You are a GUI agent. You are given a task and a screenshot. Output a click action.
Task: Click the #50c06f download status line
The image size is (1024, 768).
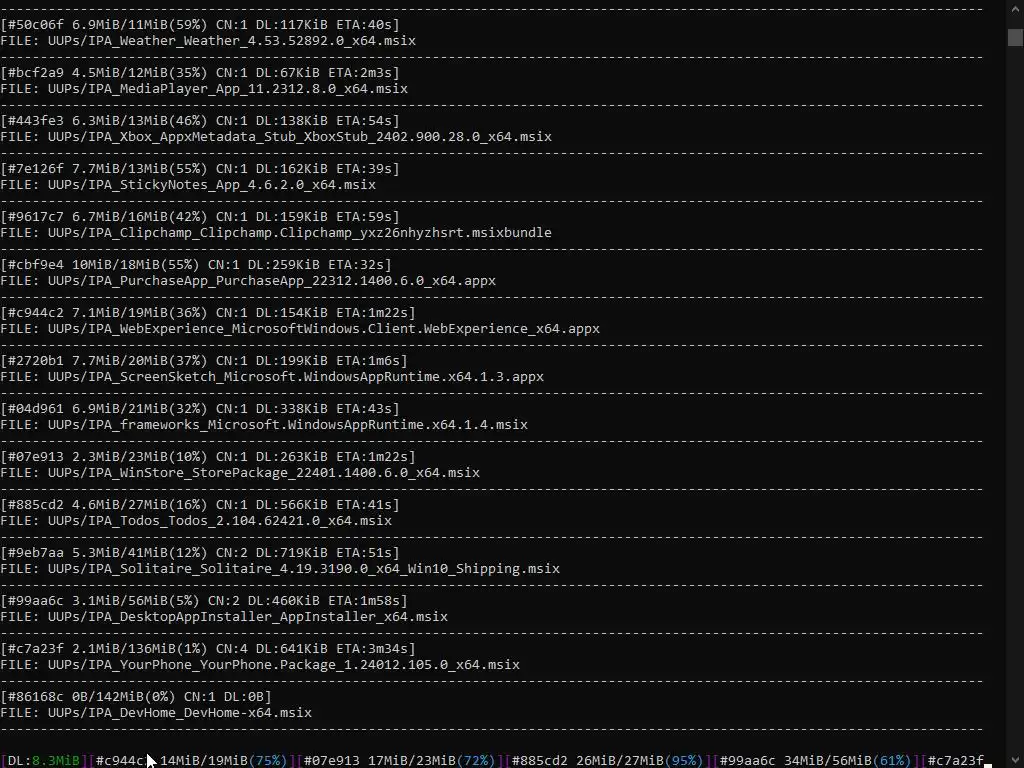coord(200,25)
